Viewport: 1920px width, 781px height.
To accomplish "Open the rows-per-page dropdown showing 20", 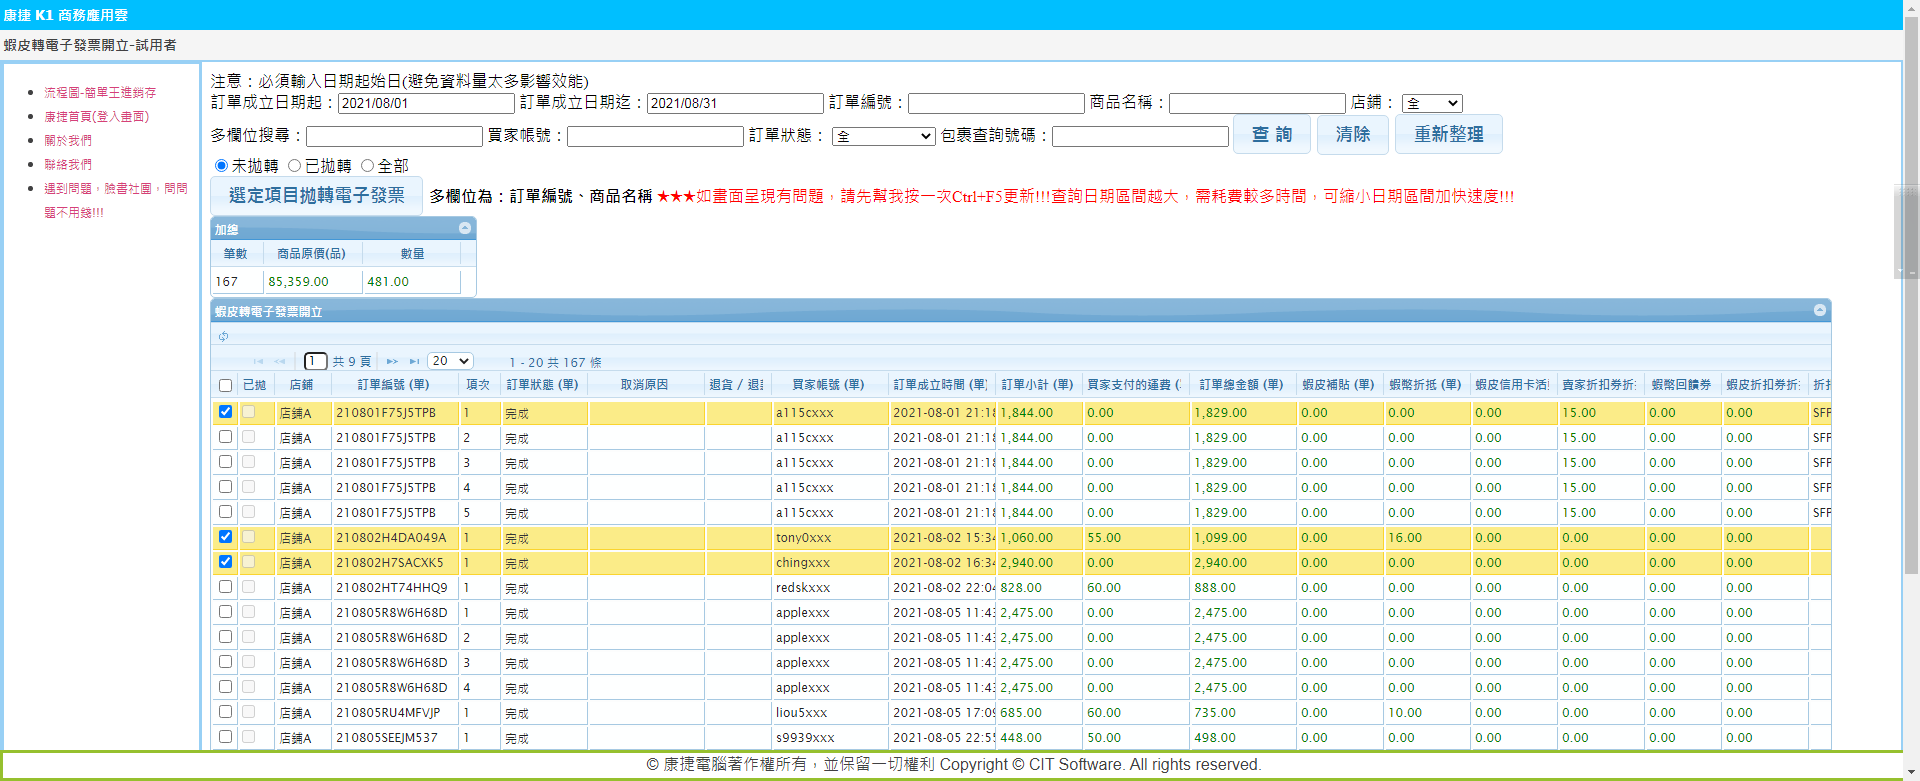I will coord(450,361).
